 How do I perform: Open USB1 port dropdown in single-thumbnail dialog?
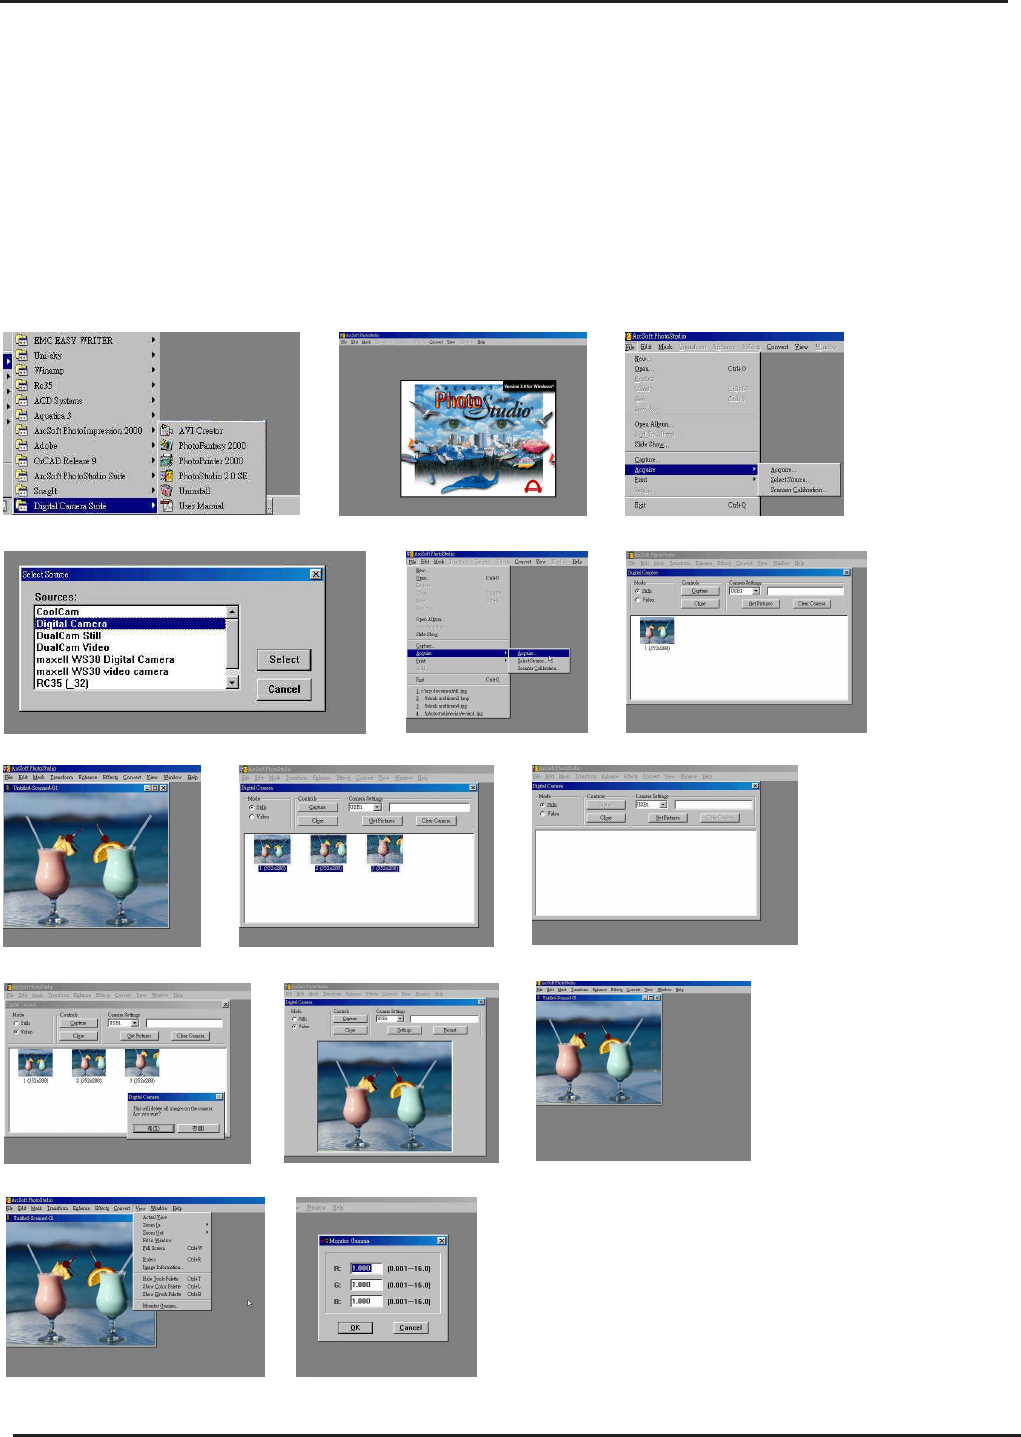[756, 591]
